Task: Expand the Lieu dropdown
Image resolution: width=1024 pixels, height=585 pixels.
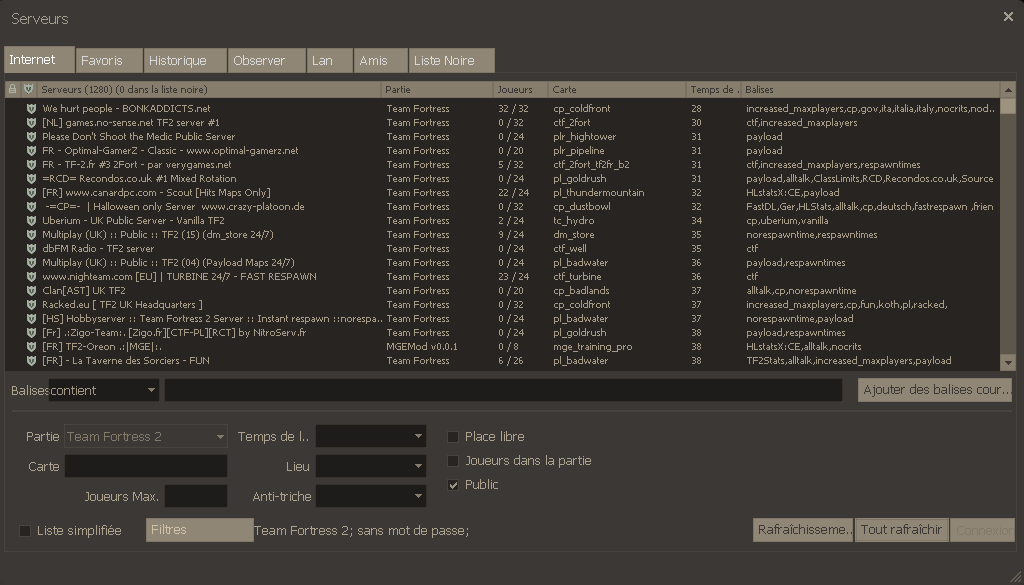Action: point(372,466)
